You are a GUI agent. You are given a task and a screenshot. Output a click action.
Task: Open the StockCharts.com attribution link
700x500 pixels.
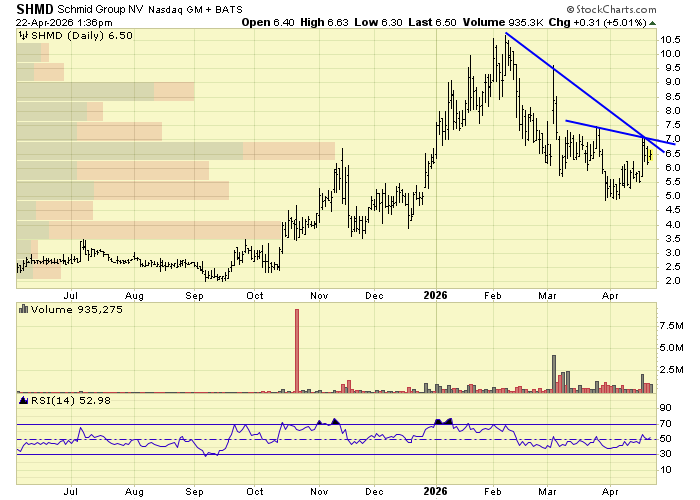pyautogui.click(x=616, y=9)
